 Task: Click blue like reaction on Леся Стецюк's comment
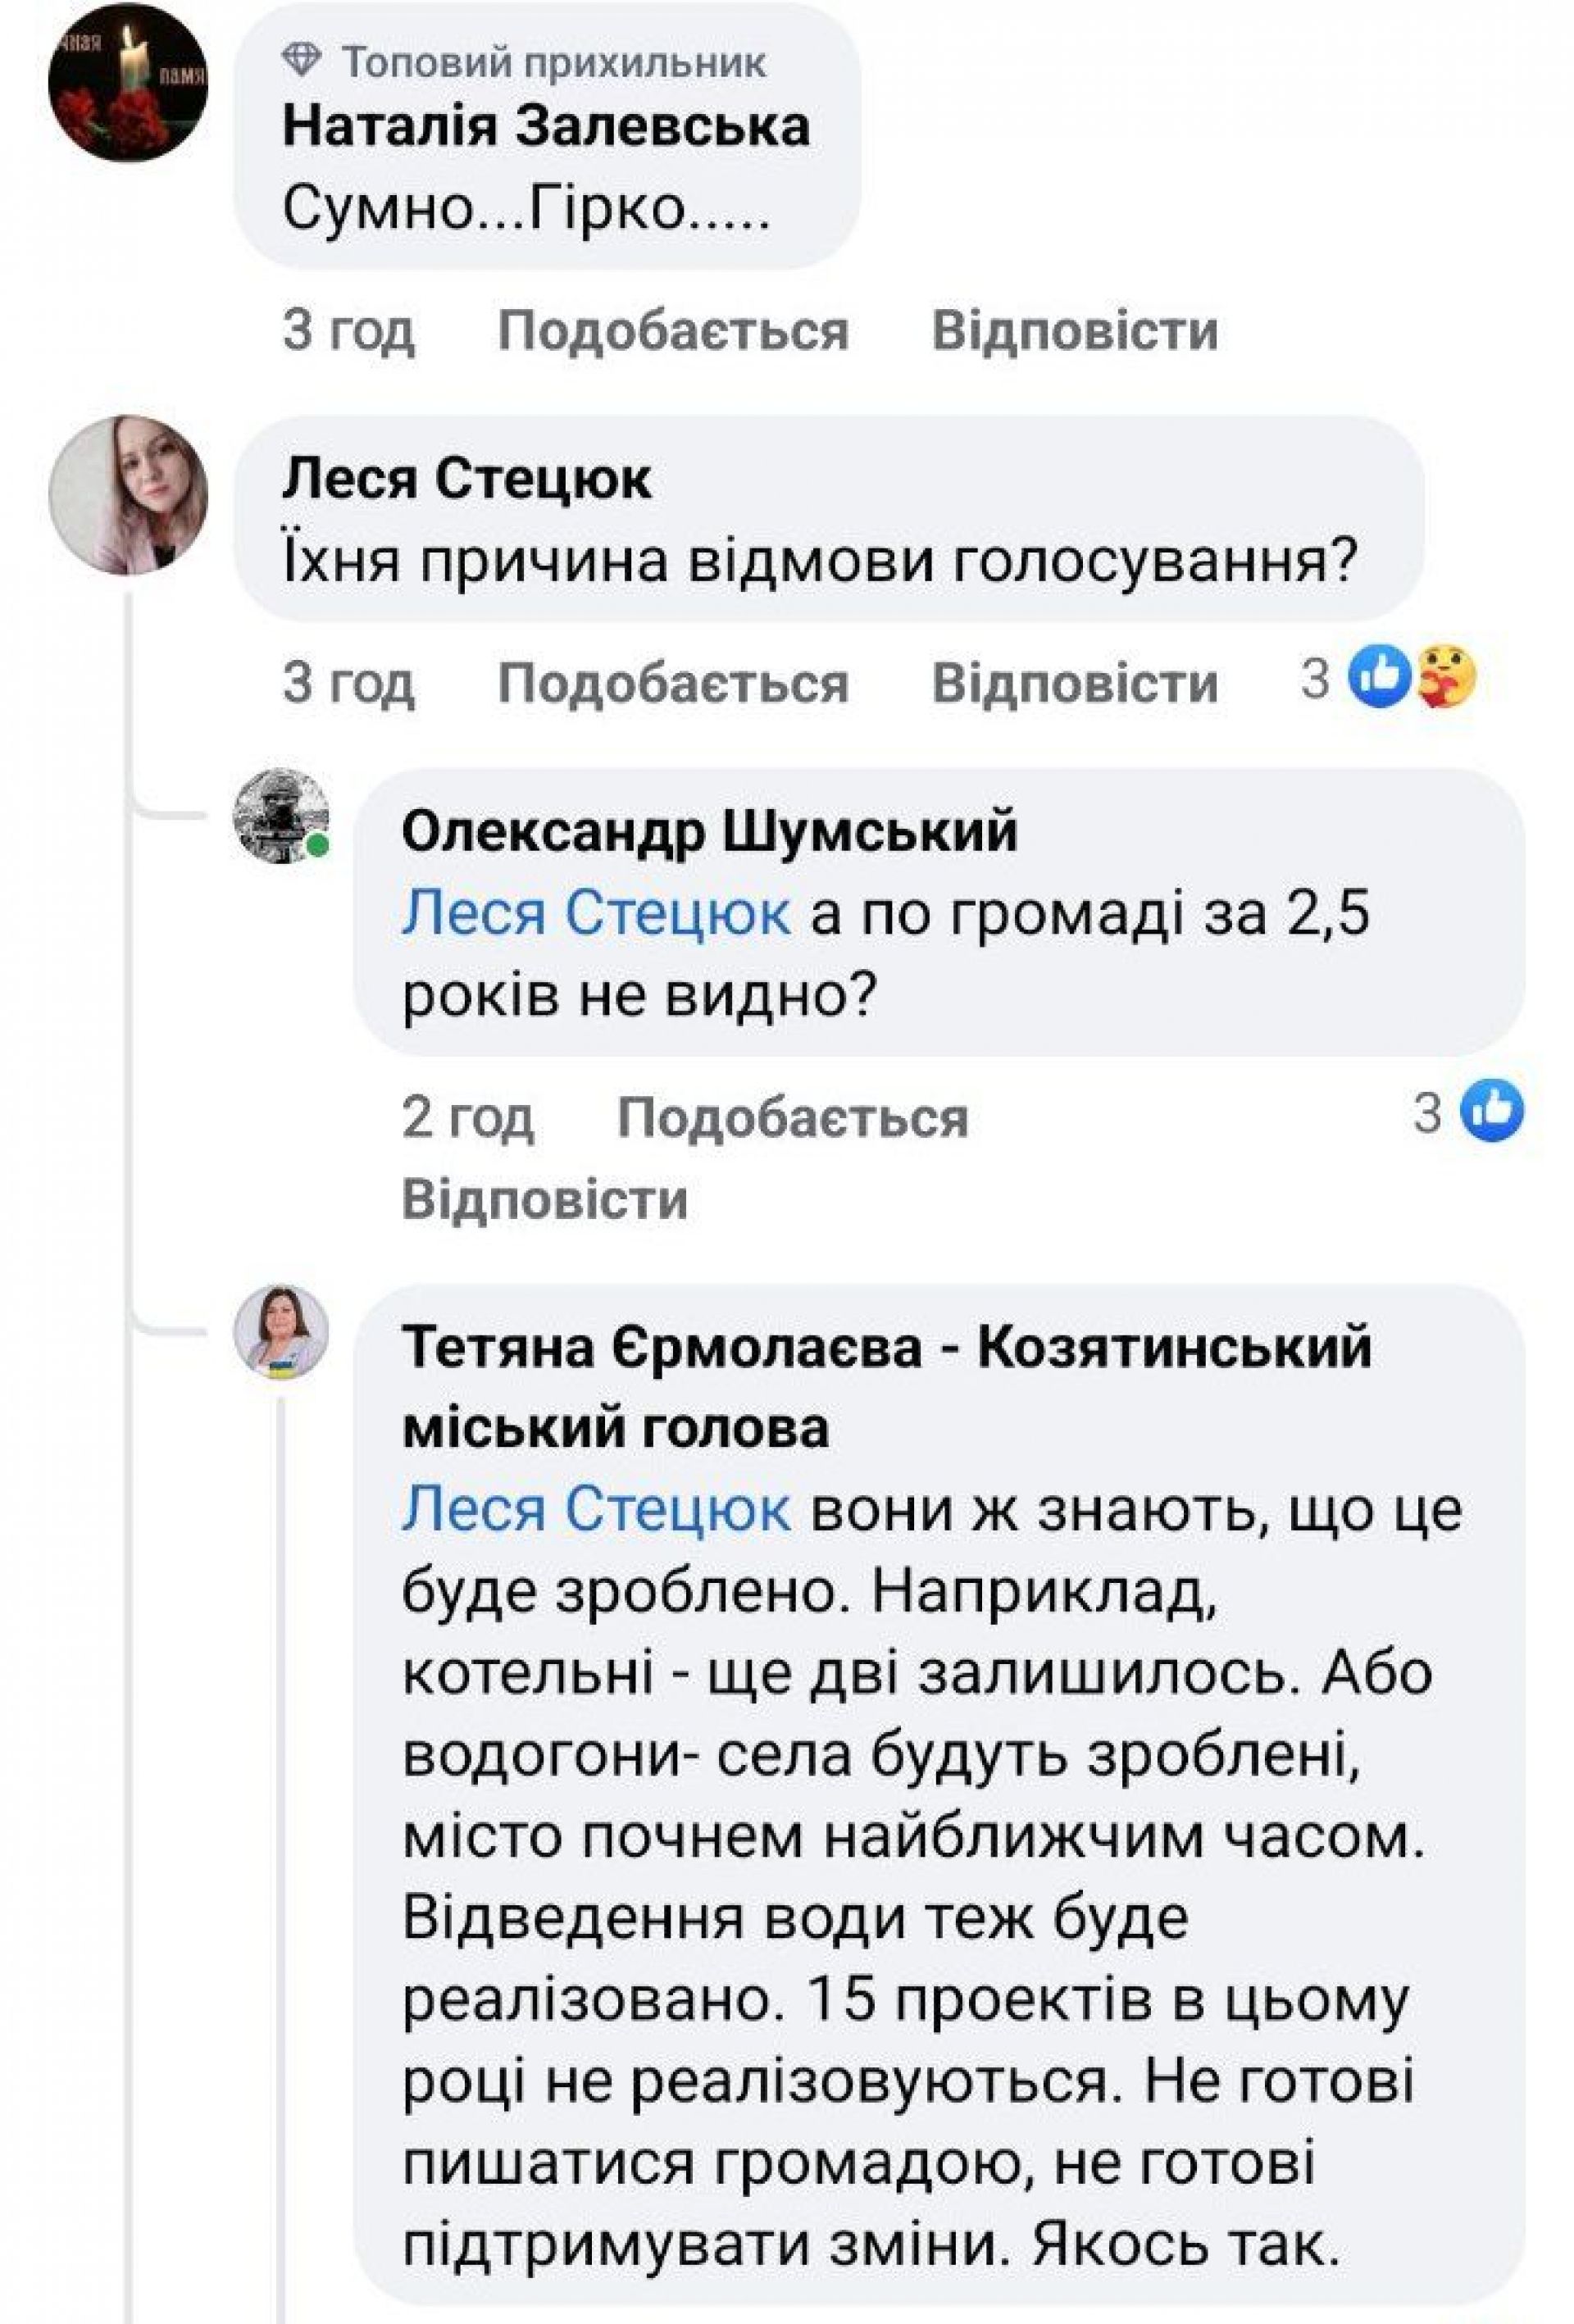(1379, 679)
